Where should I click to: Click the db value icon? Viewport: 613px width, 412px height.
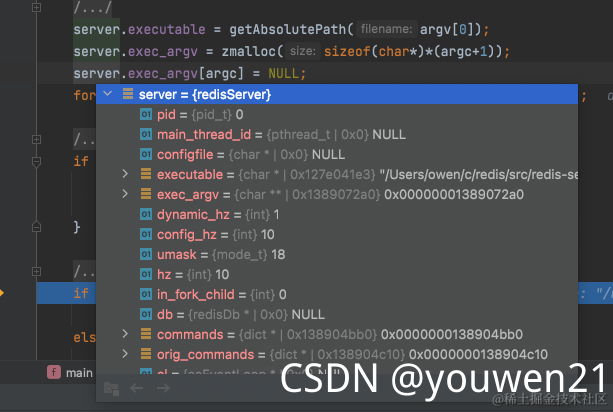pyautogui.click(x=146, y=313)
